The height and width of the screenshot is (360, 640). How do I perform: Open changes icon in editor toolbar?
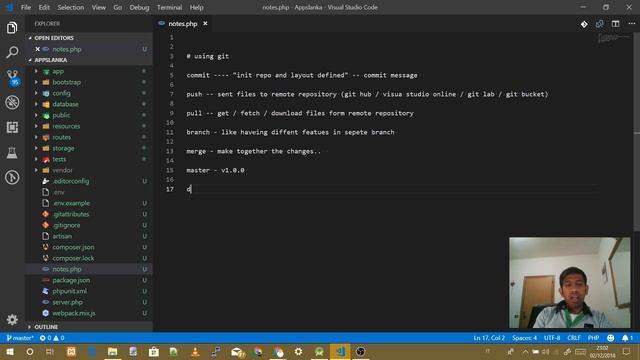[x=600, y=24]
